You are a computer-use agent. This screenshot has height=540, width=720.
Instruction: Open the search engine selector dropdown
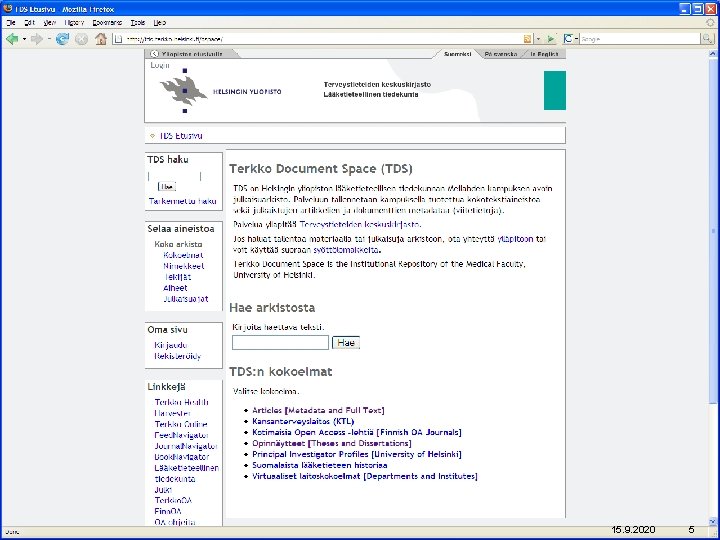570,39
